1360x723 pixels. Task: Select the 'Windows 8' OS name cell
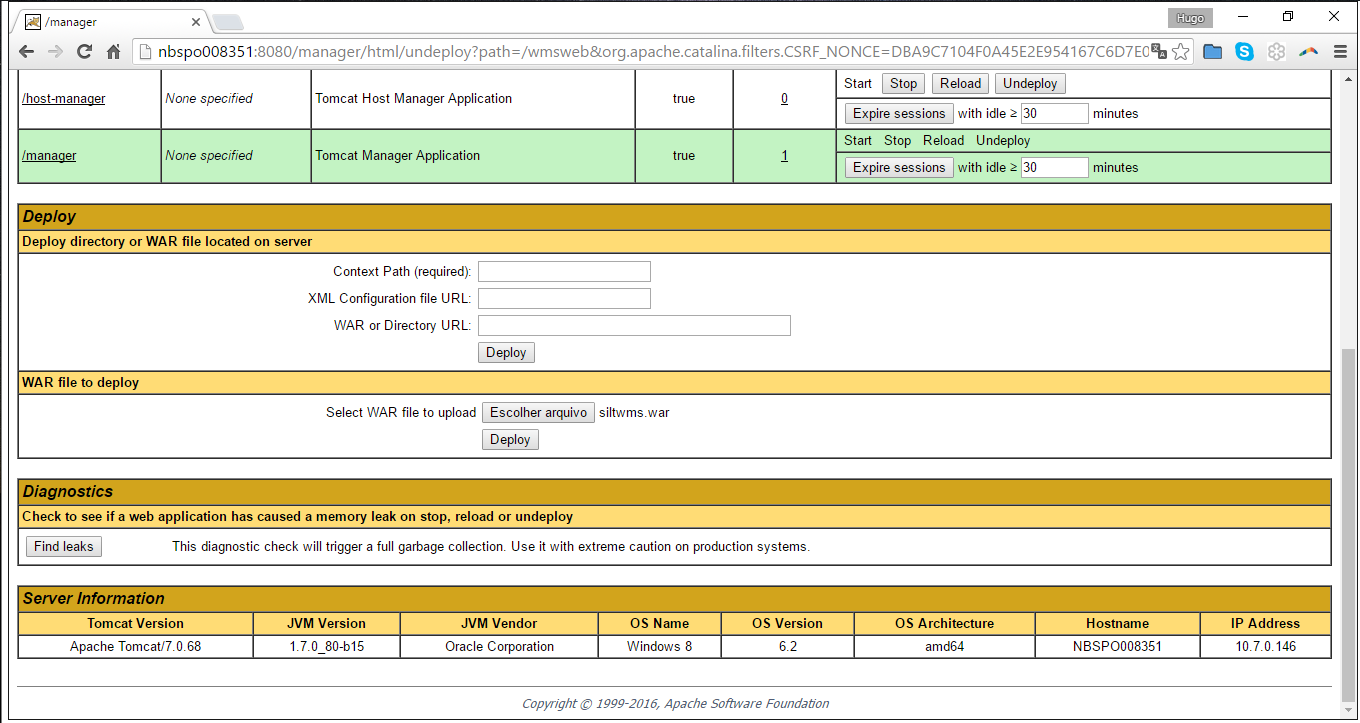coord(660,647)
